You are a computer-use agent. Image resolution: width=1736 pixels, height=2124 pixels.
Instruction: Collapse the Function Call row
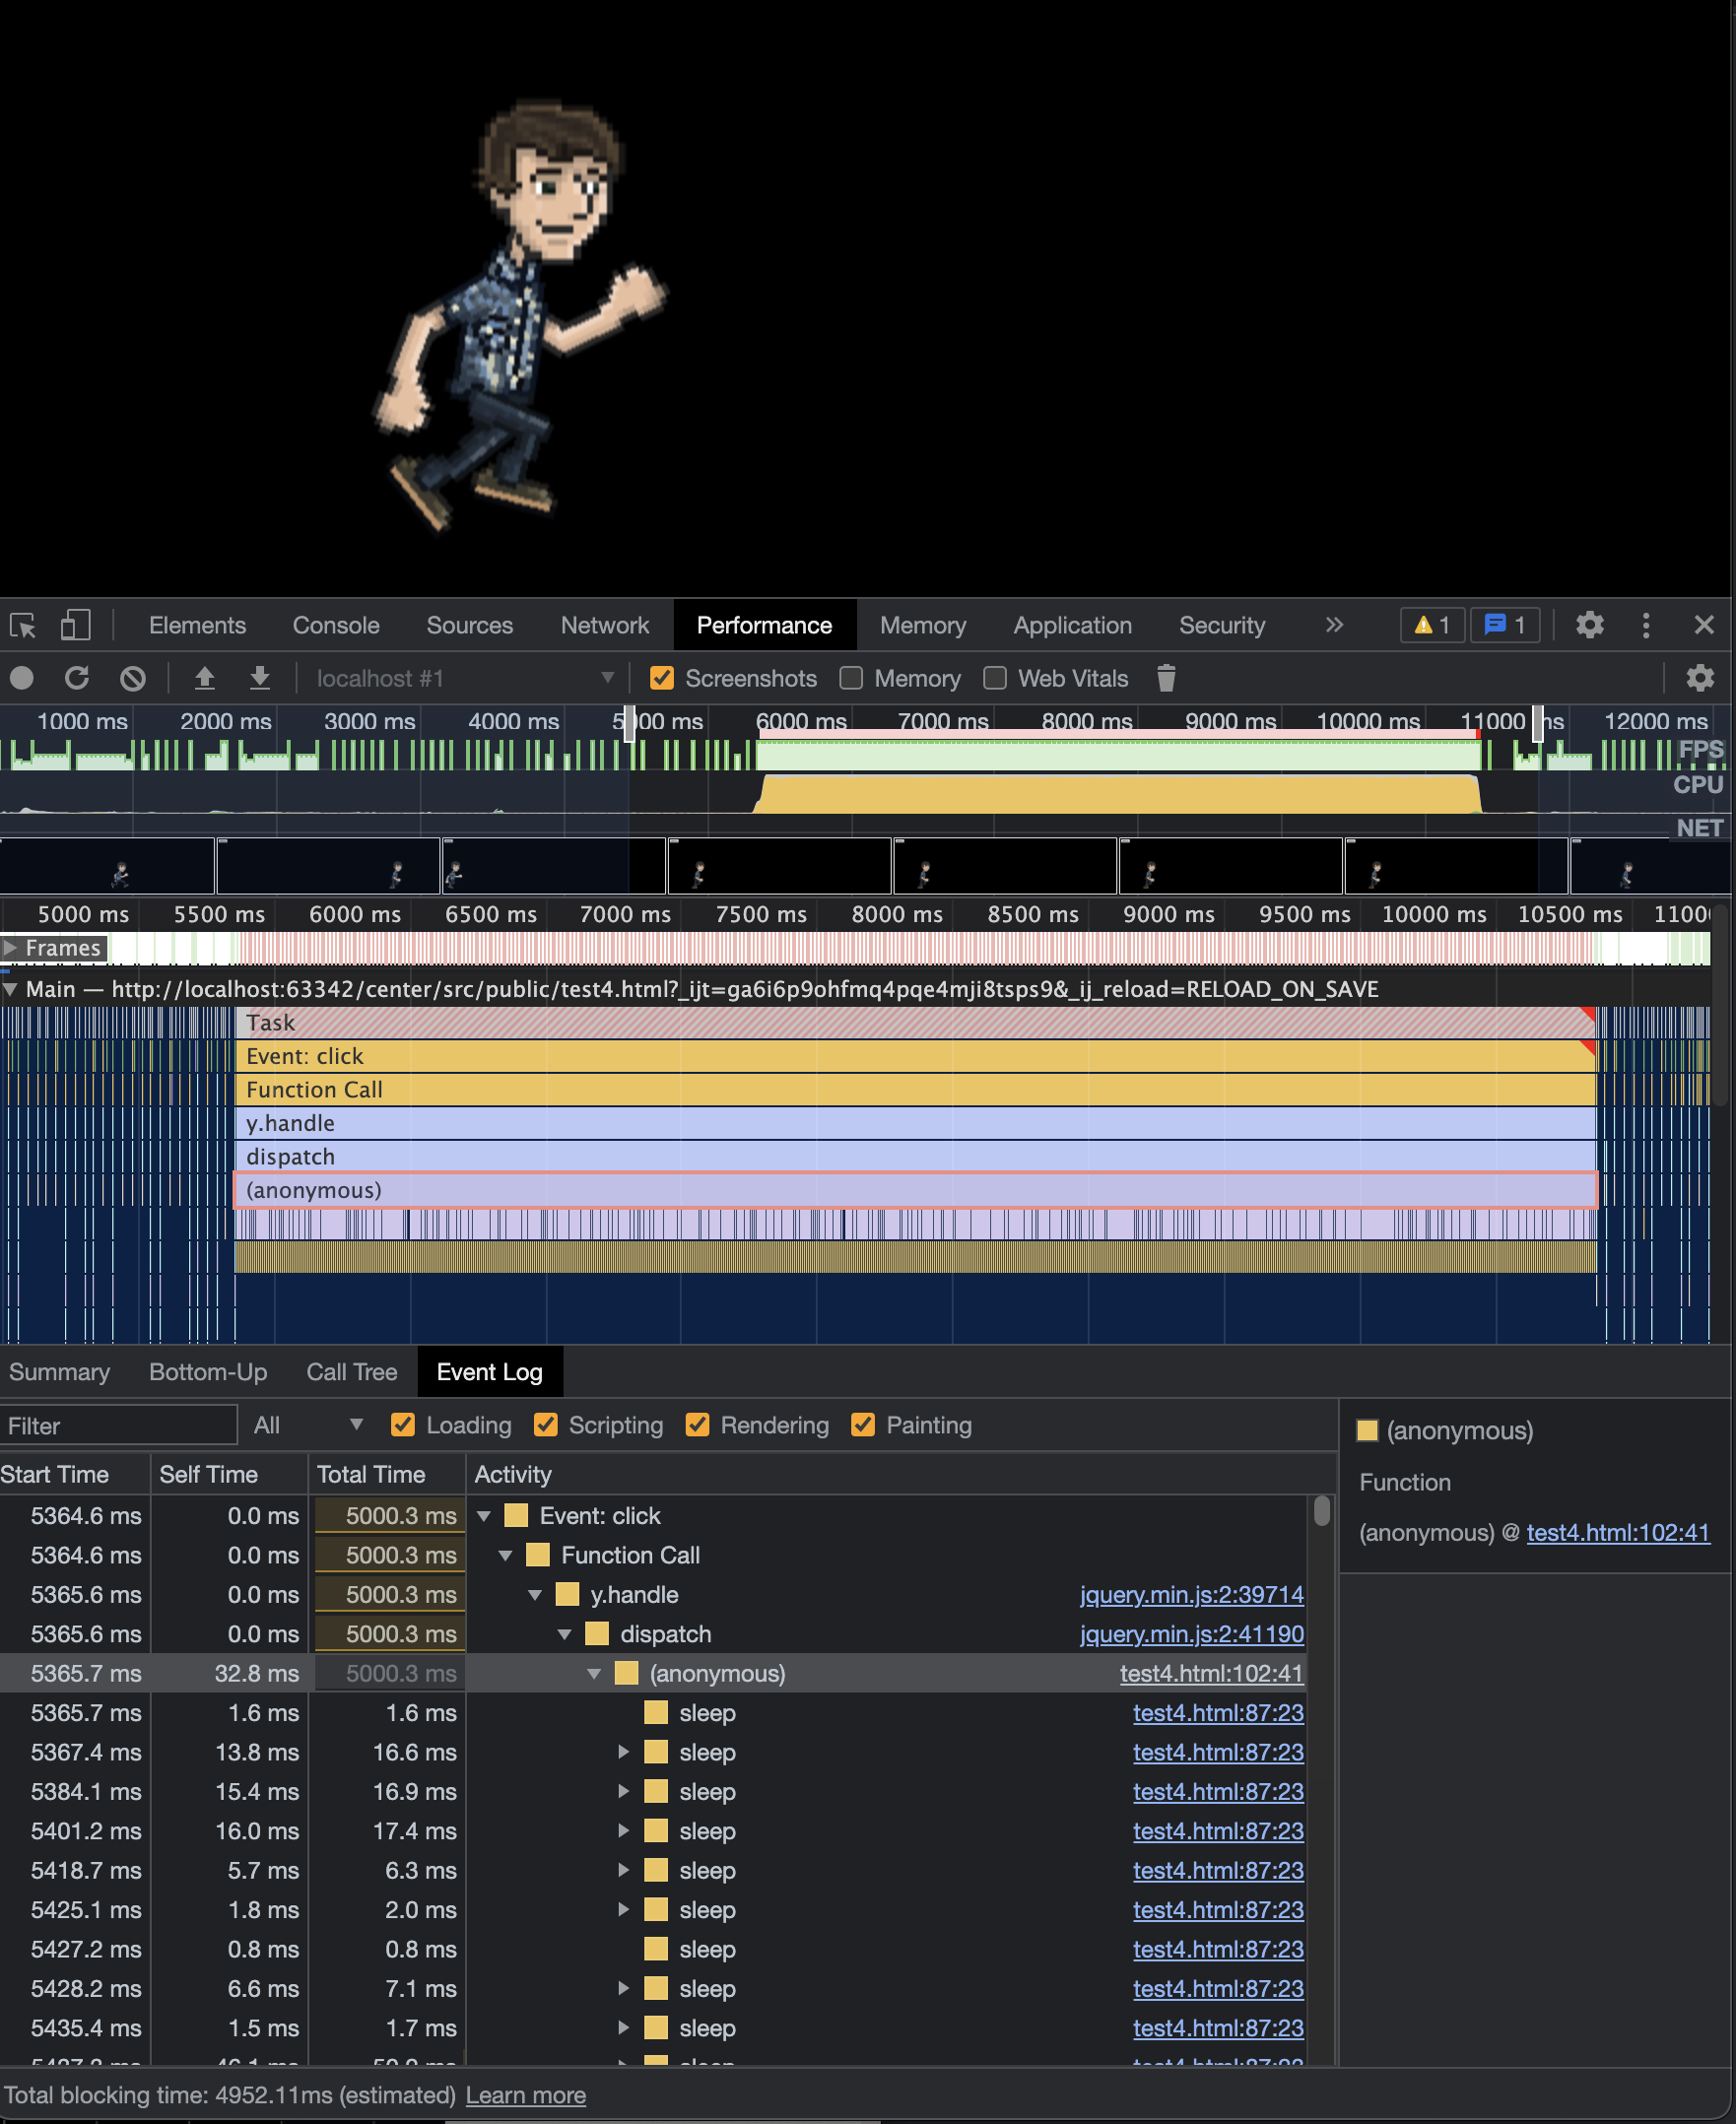(x=506, y=1555)
